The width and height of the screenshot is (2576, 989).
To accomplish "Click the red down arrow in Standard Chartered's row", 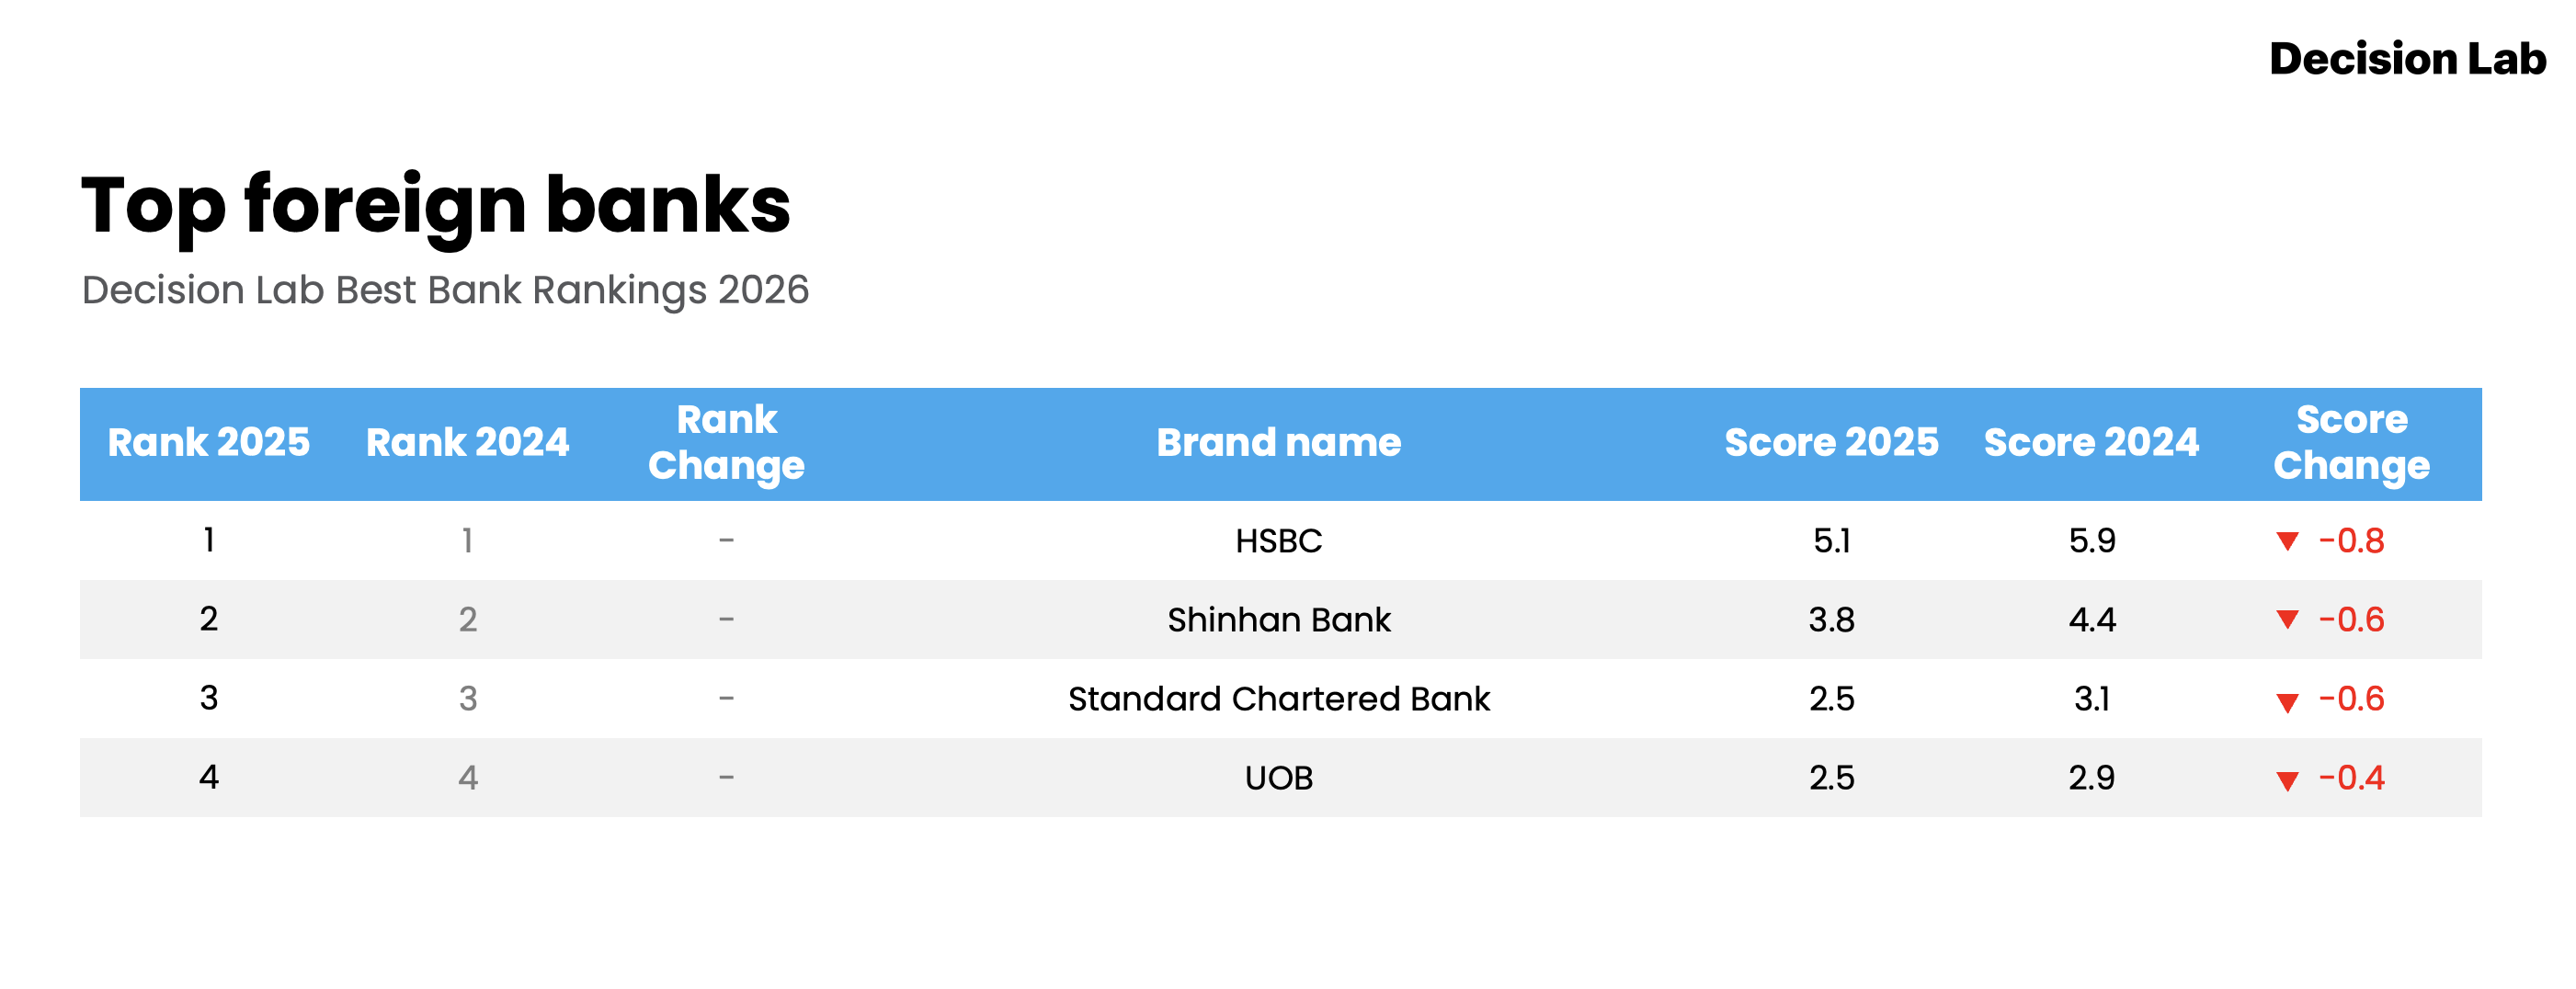I will click(x=2286, y=701).
